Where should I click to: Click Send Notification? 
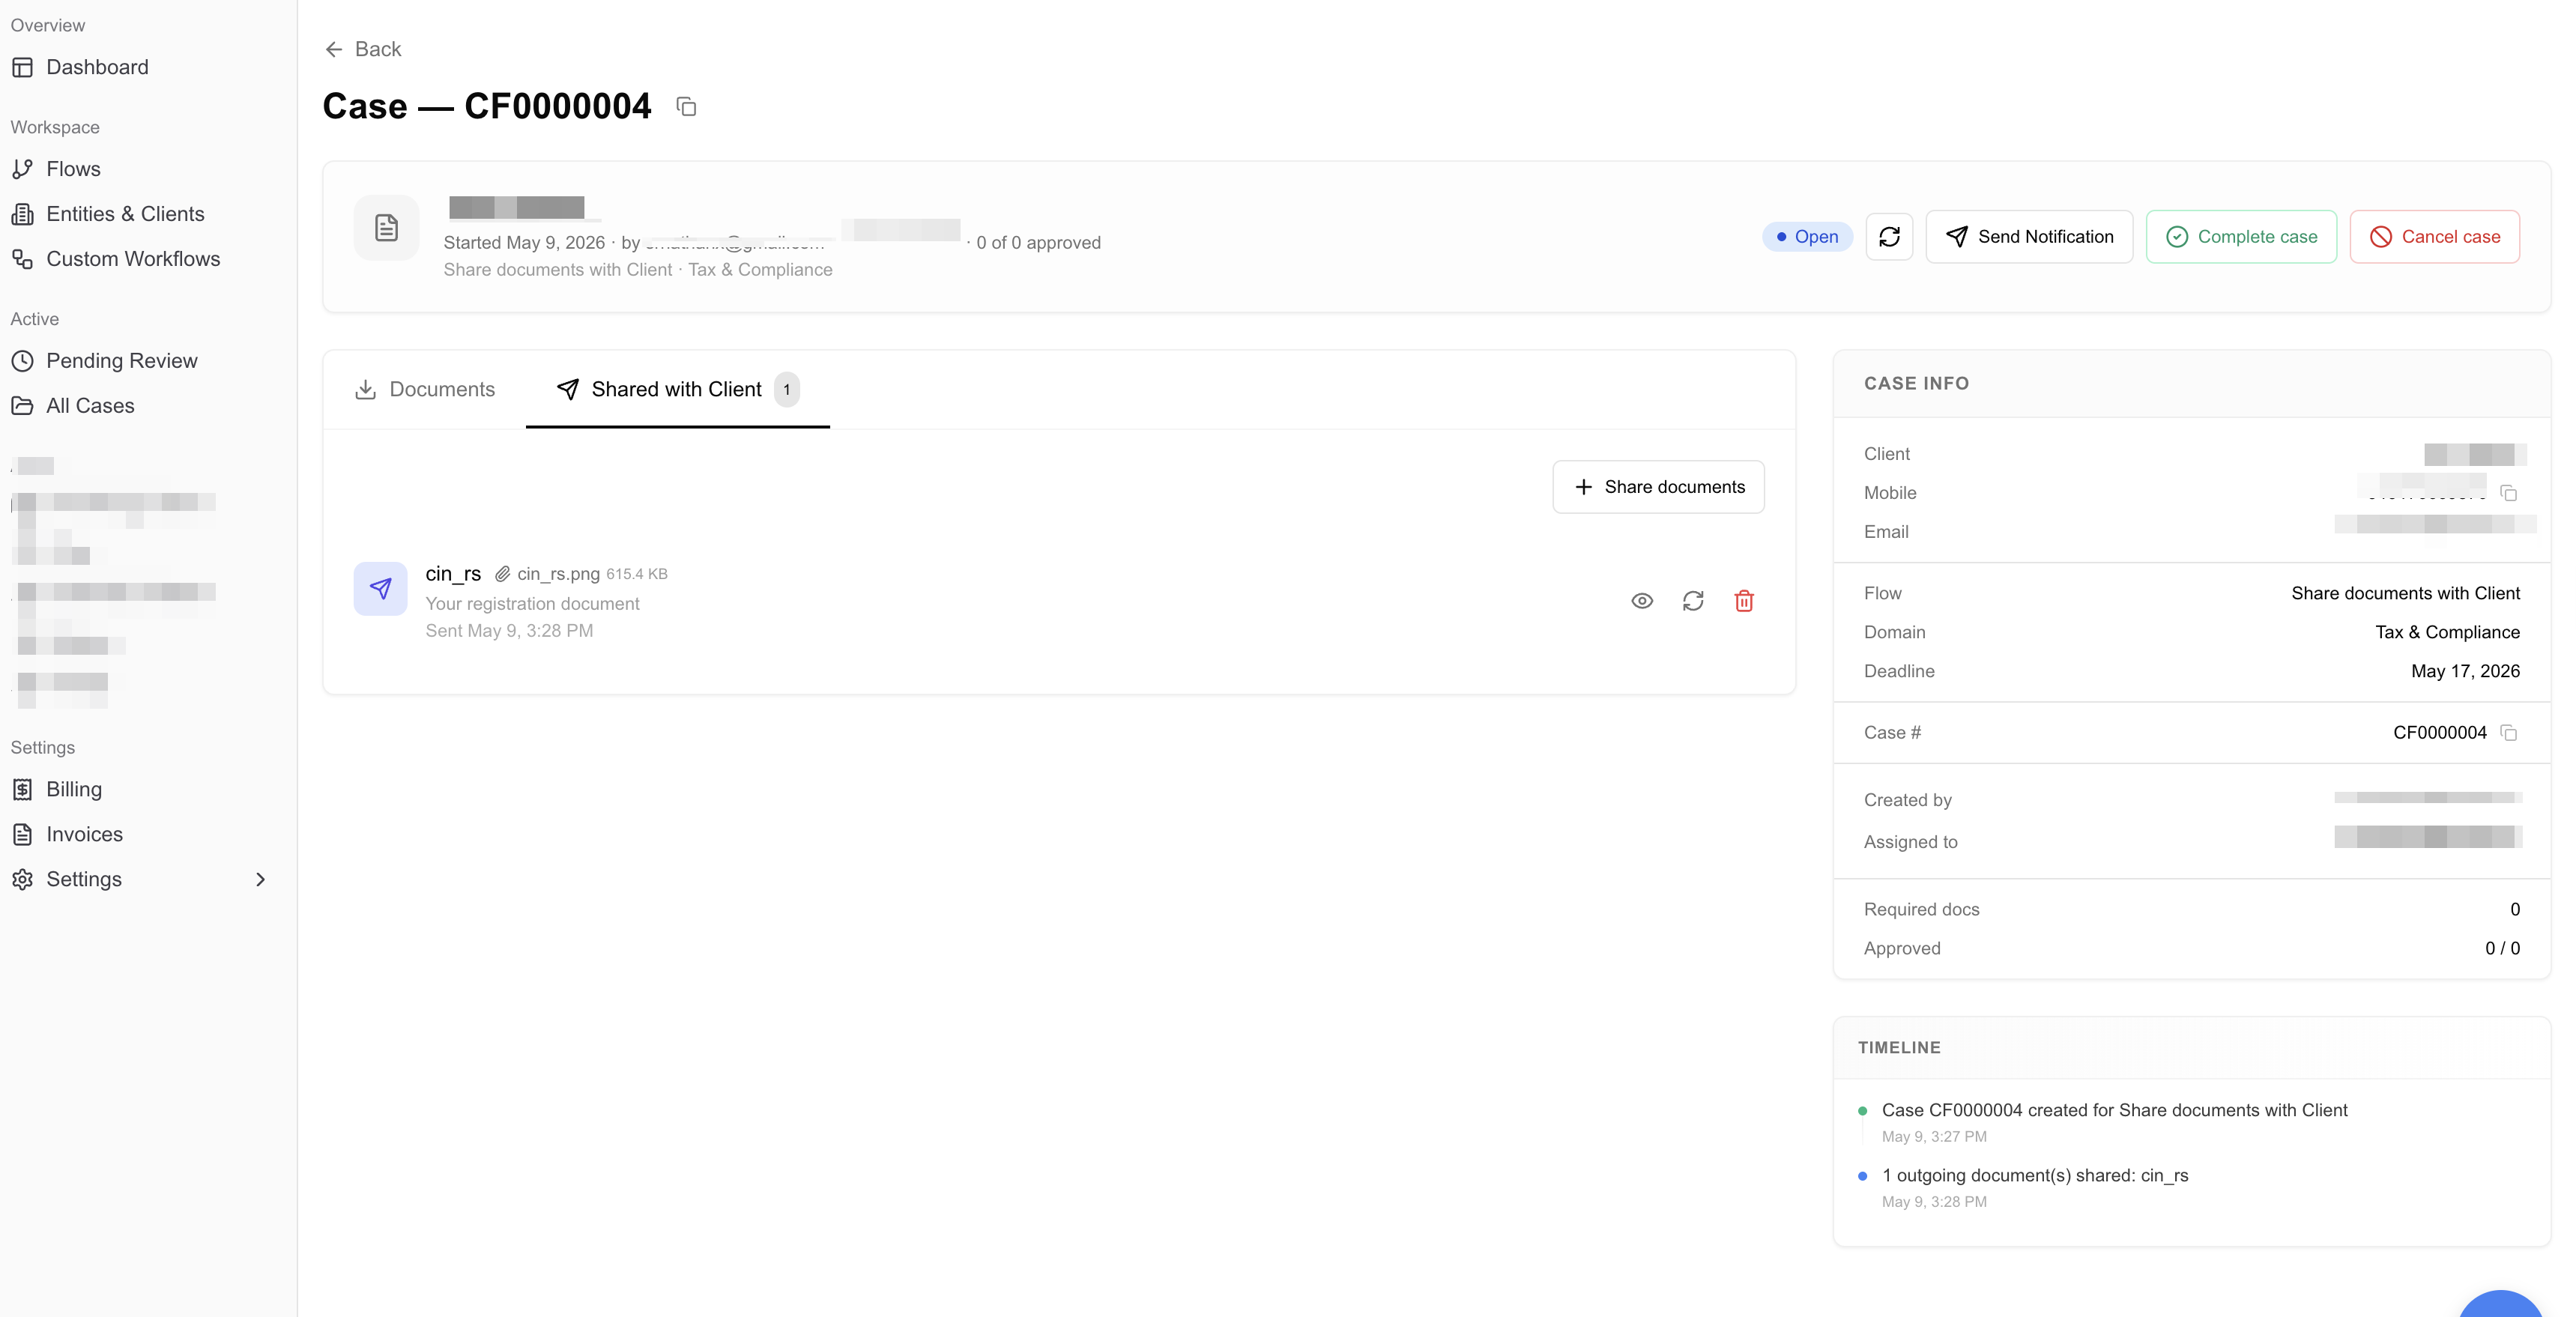click(x=2029, y=237)
